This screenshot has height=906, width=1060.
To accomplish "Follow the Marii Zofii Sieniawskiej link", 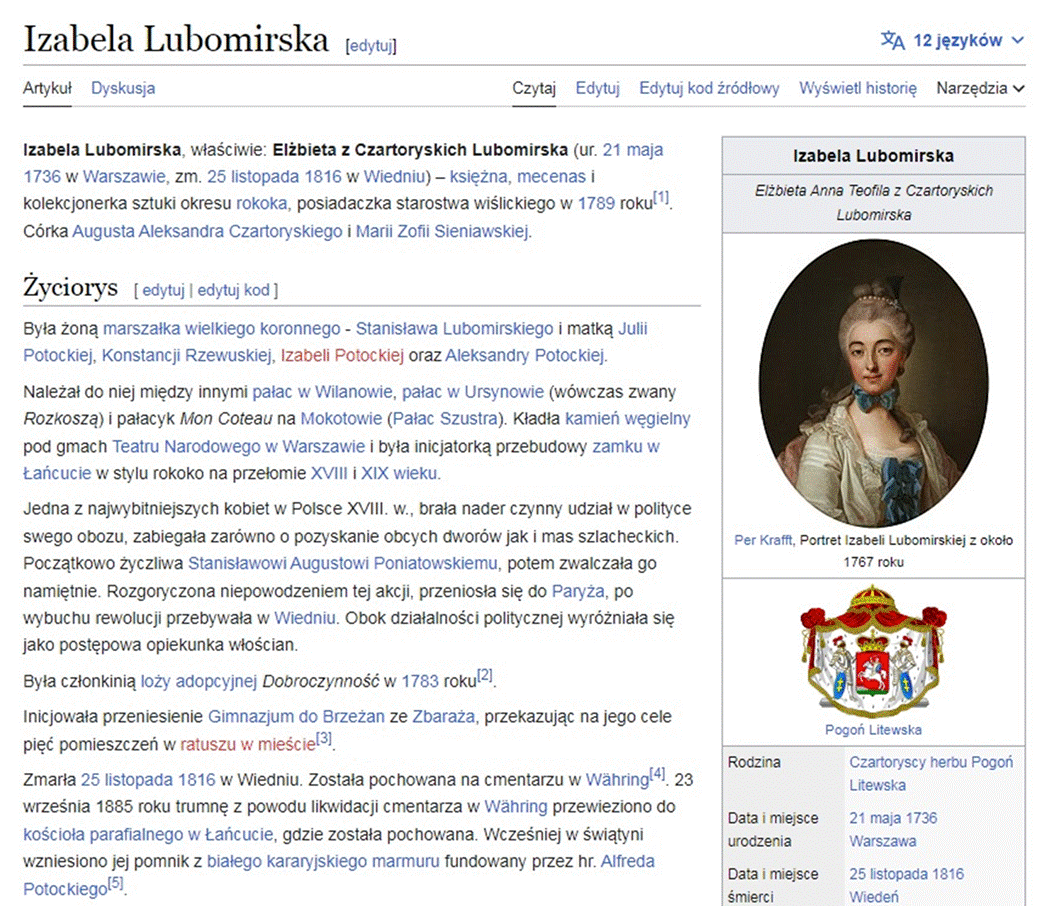I will (442, 231).
